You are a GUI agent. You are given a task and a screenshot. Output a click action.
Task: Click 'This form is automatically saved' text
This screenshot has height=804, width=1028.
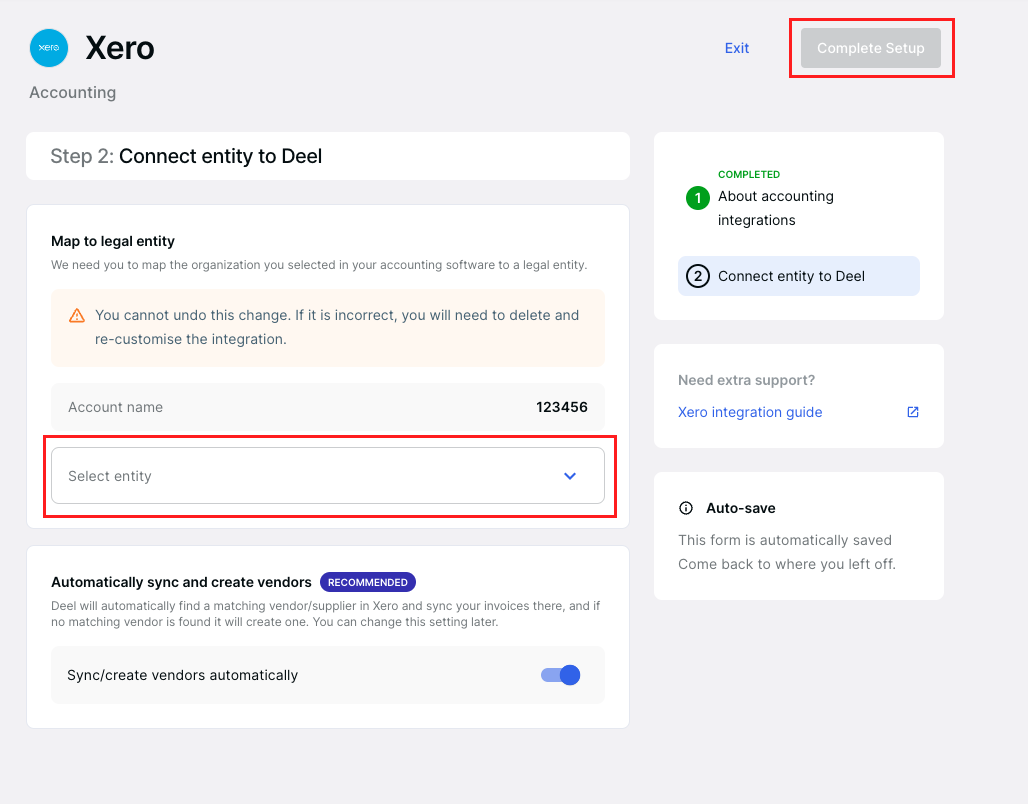(x=785, y=540)
